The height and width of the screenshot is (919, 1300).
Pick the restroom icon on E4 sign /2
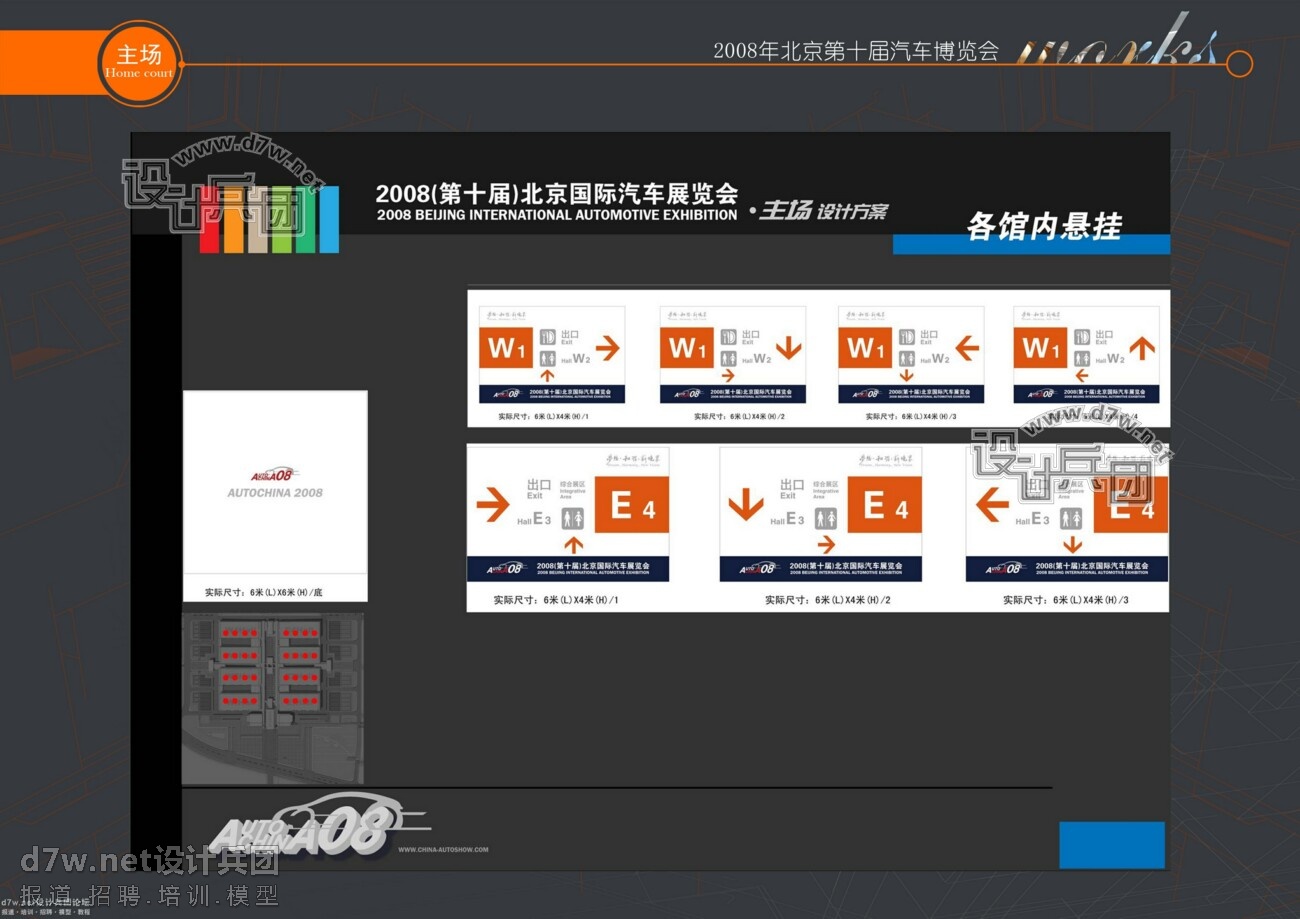(826, 518)
